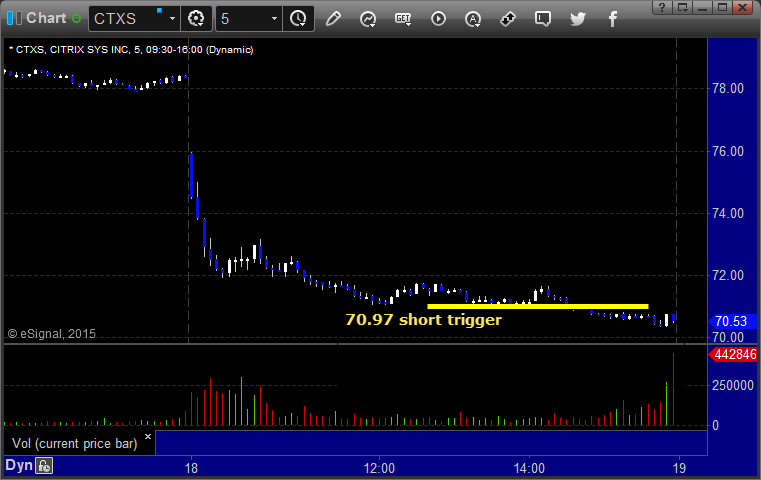Viewport: 761px width, 480px height.
Task: Click the help question mark button
Action: click(662, 7)
